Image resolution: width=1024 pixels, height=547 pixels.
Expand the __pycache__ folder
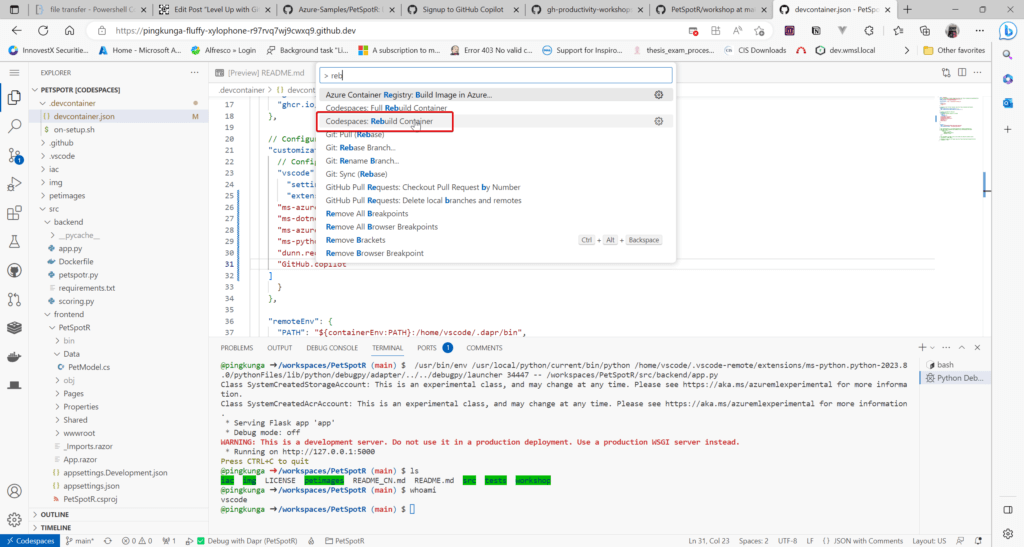[78, 235]
